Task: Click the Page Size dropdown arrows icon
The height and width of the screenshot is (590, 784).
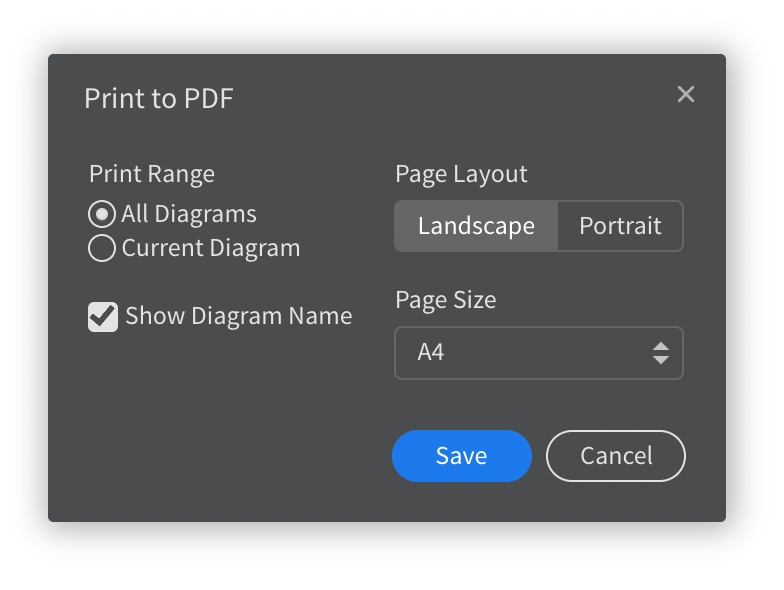Action: 660,353
